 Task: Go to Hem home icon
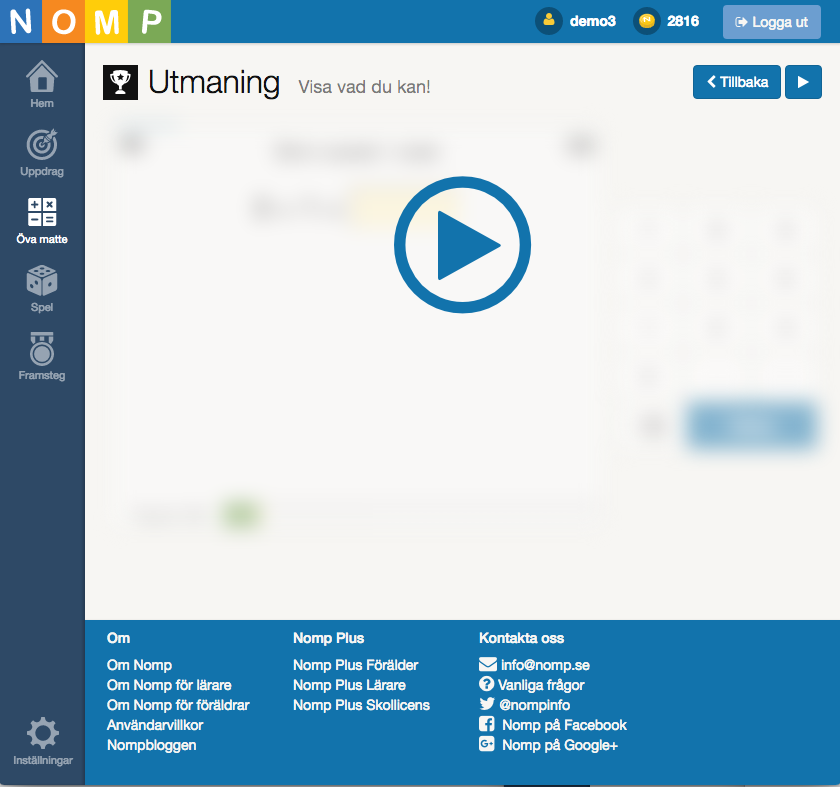(42, 77)
